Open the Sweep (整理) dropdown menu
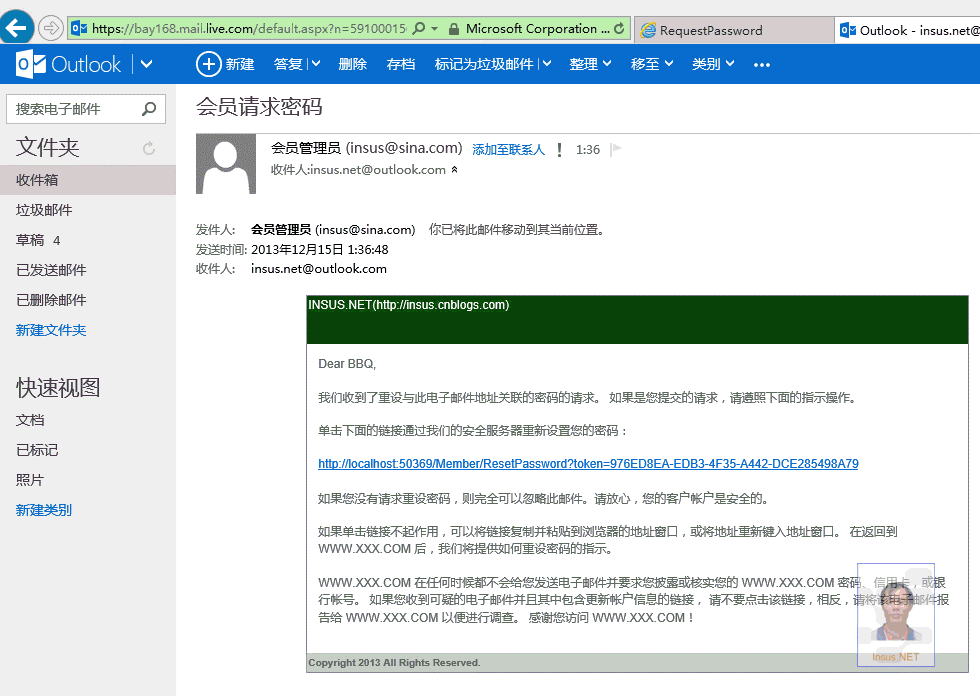The image size is (980, 696). click(x=590, y=64)
